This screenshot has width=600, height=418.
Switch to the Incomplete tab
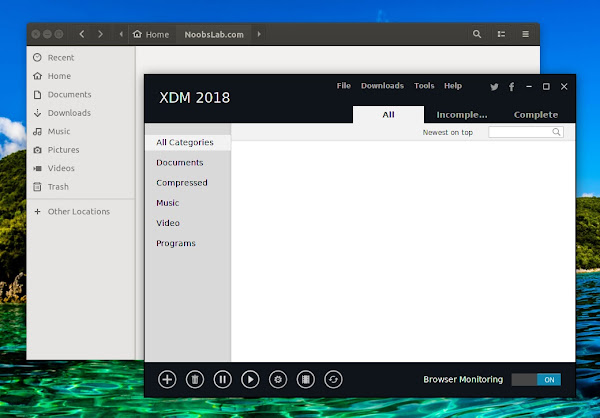point(462,115)
